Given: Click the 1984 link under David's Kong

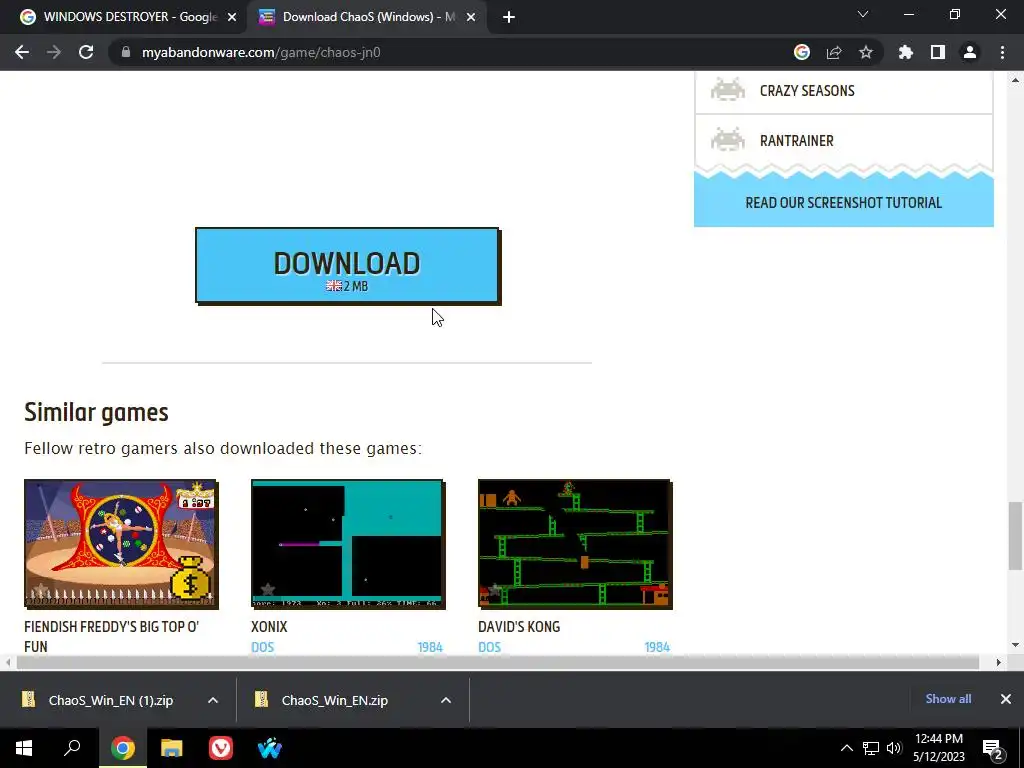Looking at the screenshot, I should pos(657,647).
